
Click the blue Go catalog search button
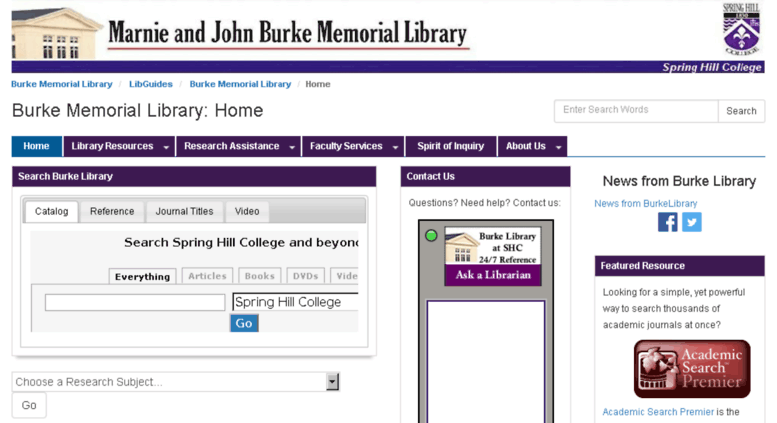(244, 323)
